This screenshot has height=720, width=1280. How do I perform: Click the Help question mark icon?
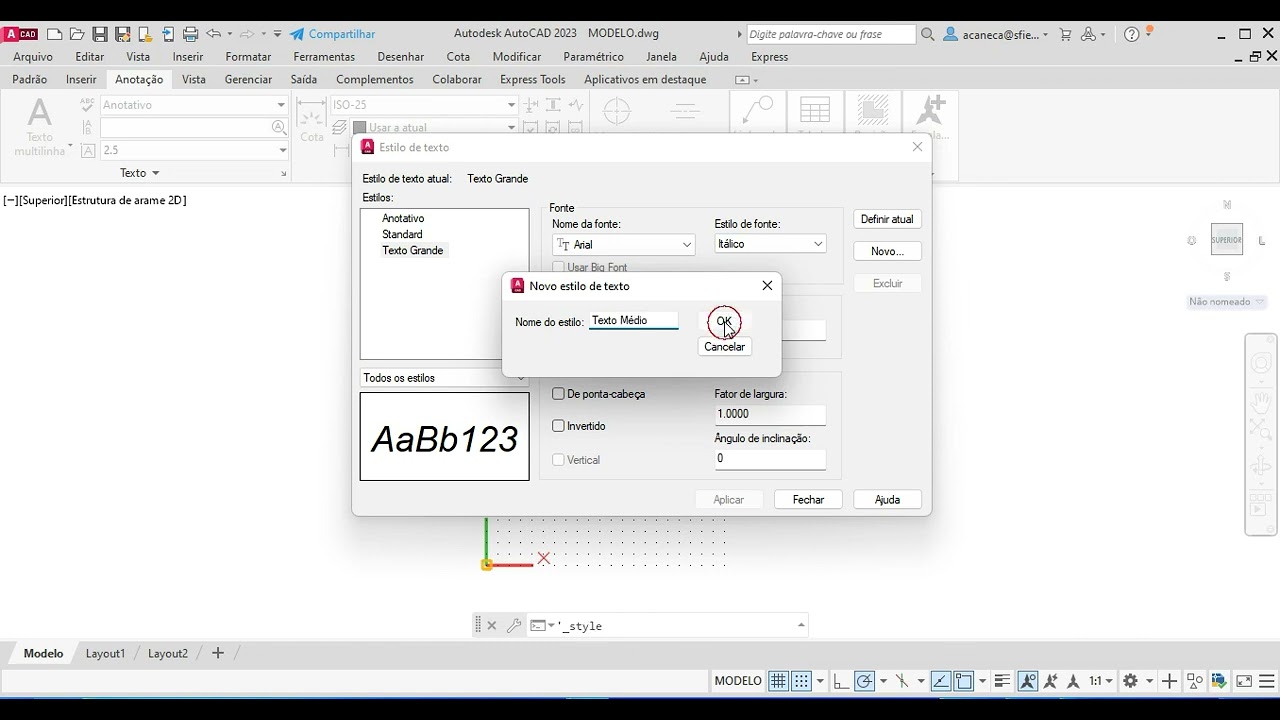click(x=1131, y=34)
